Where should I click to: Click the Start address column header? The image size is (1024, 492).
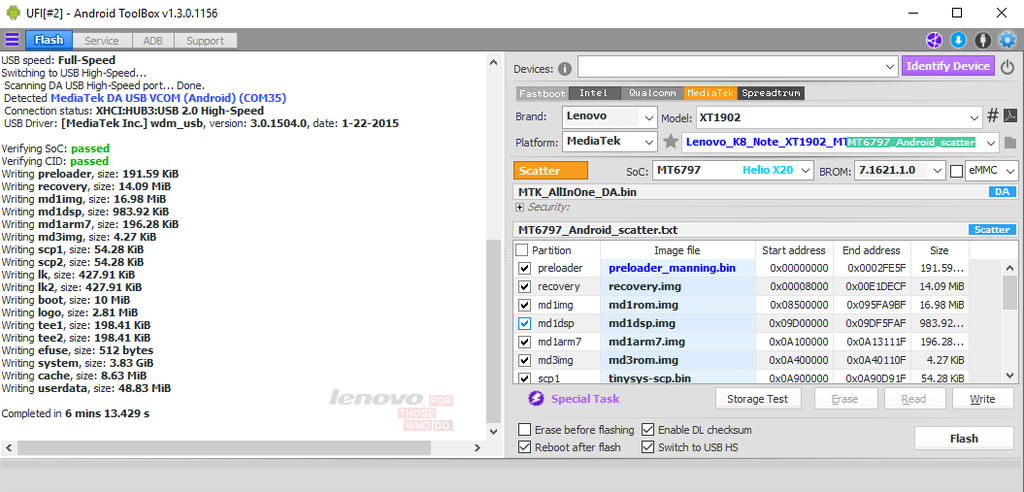(x=793, y=250)
